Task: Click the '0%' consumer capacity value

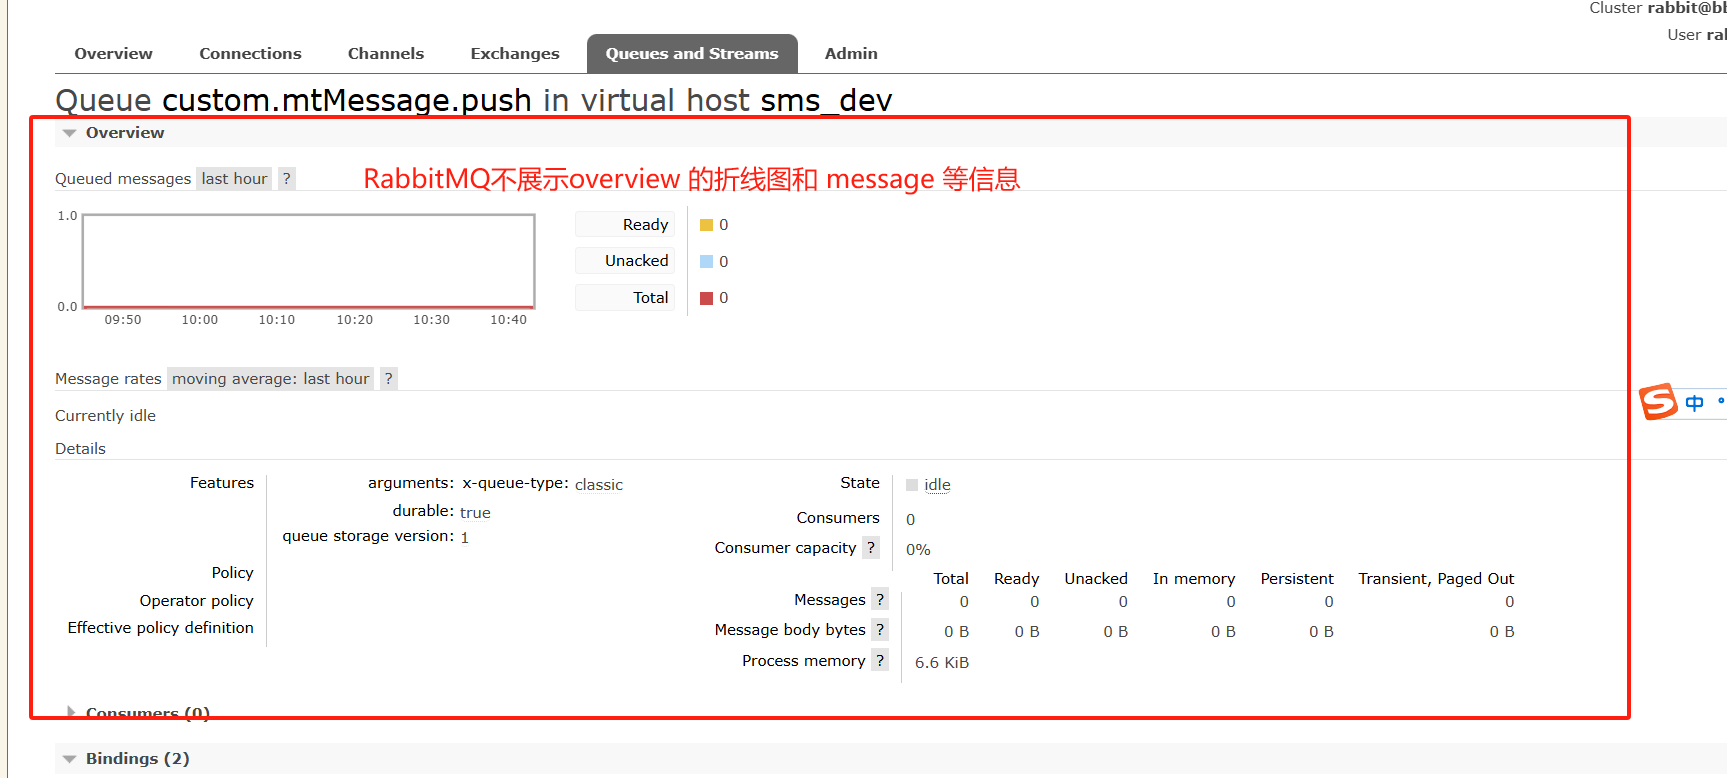Action: (918, 550)
